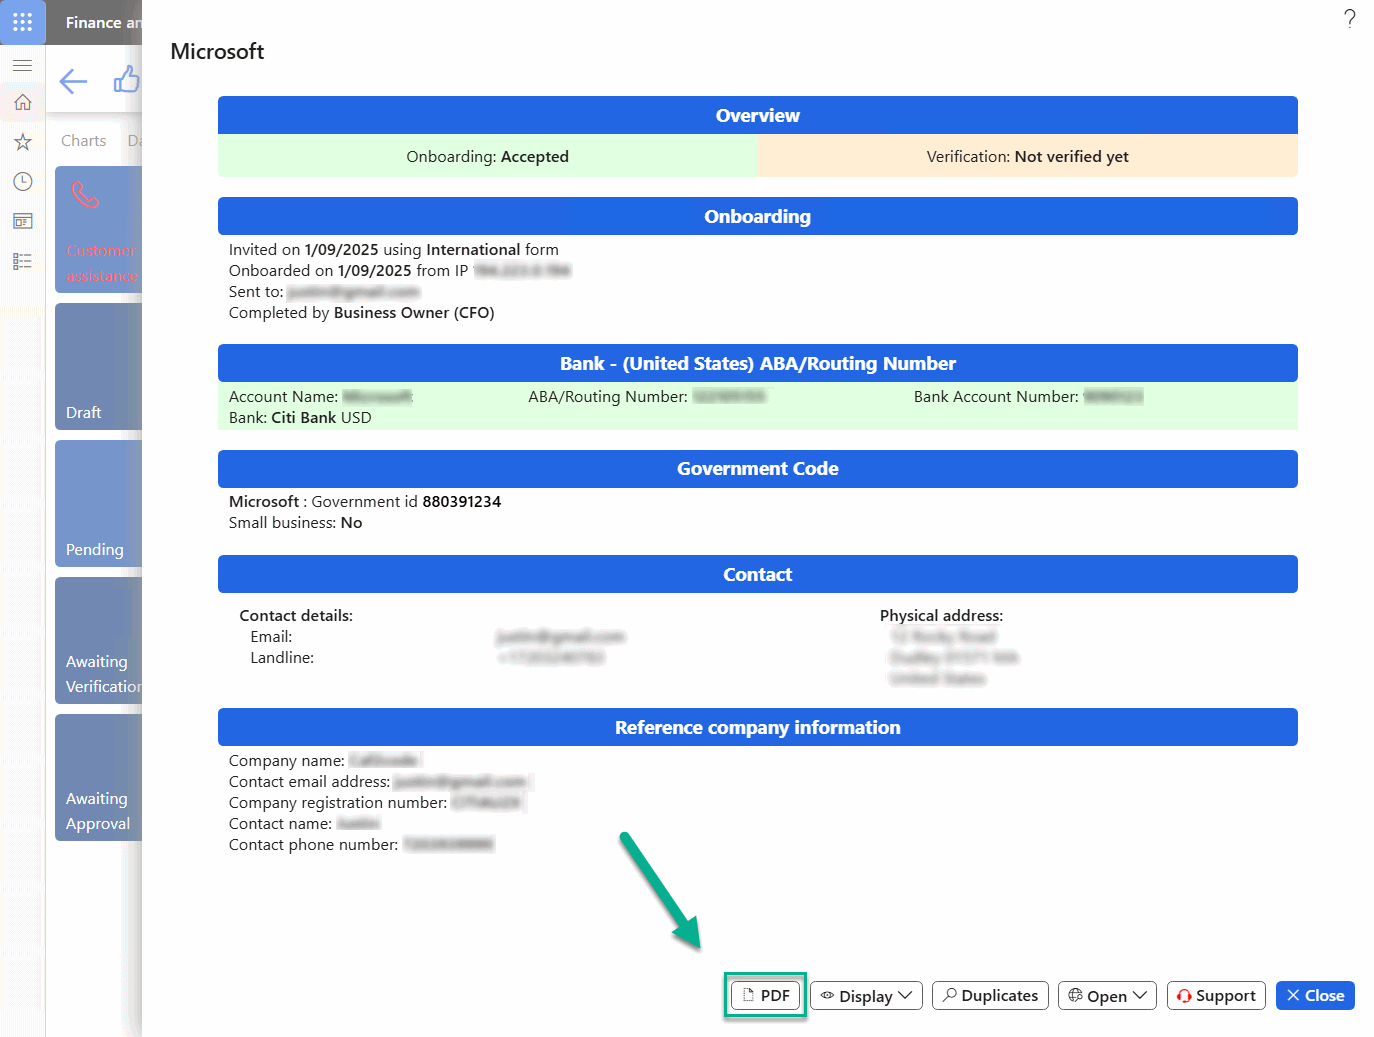The image size is (1374, 1037).
Task: Click the Duplicates button
Action: pyautogui.click(x=991, y=995)
